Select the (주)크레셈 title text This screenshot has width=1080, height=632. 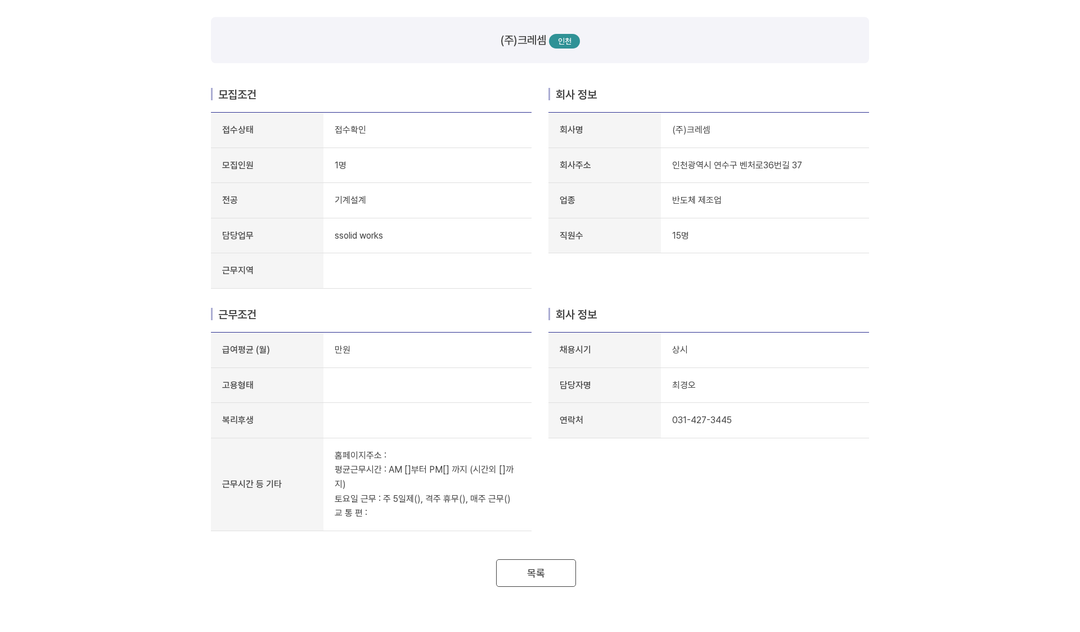523,41
